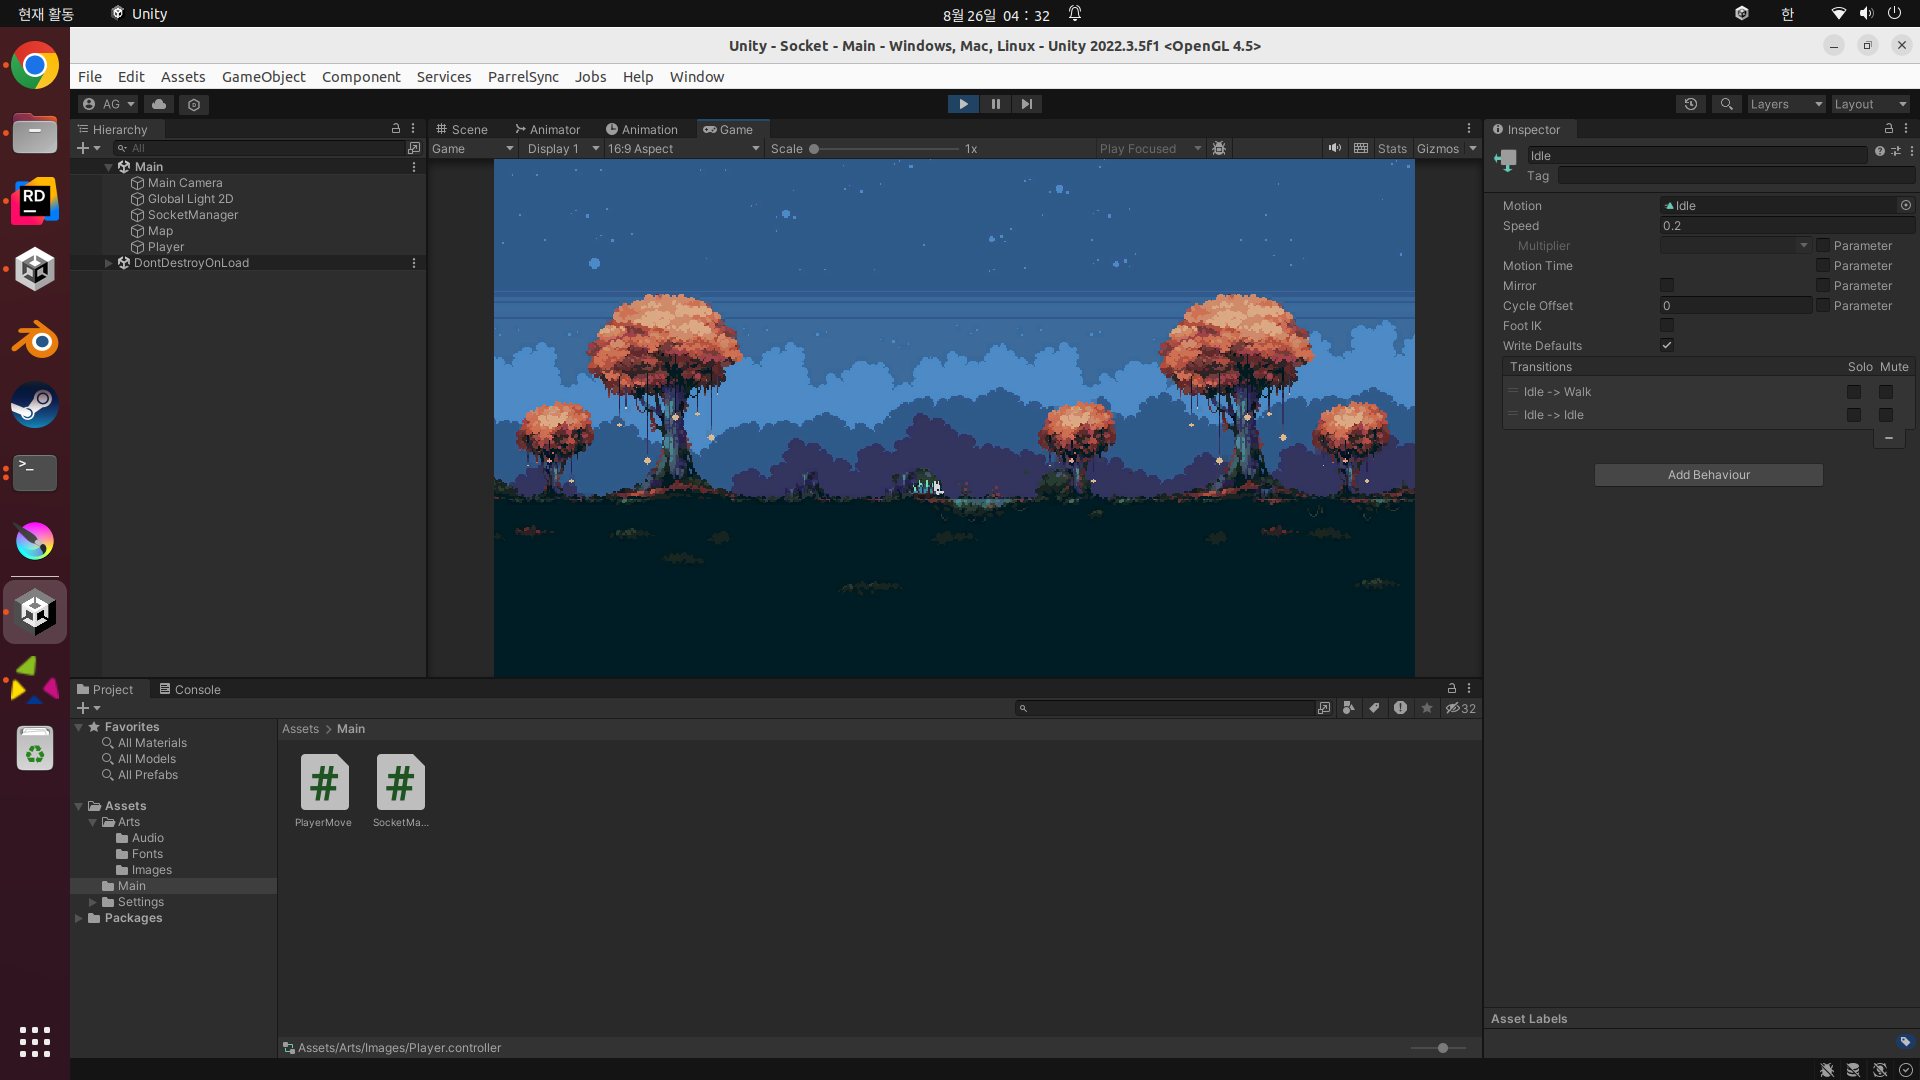This screenshot has width=1920, height=1080.
Task: Click the Game view shortcuts keyboard icon
Action: 1361,148
